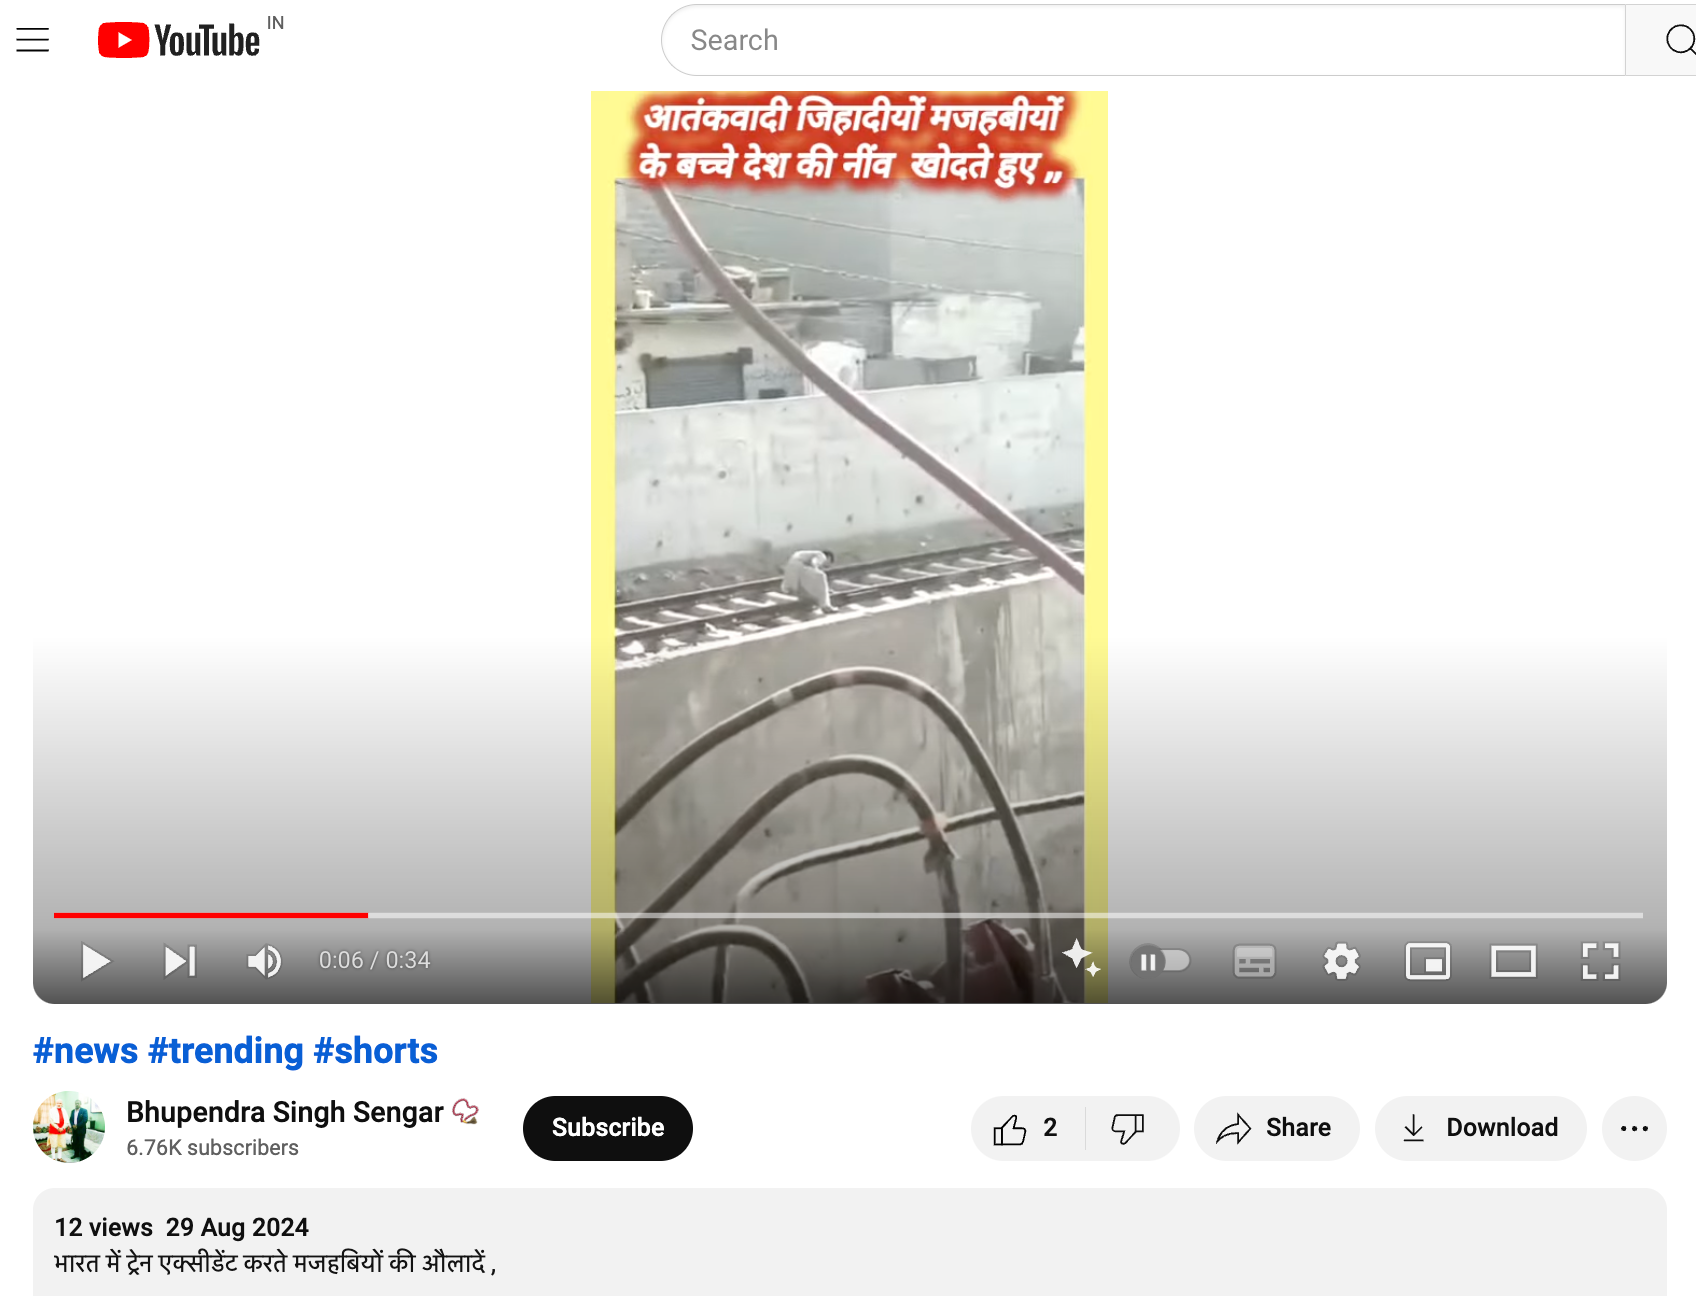Enable miniplayer mode

[x=1427, y=961]
